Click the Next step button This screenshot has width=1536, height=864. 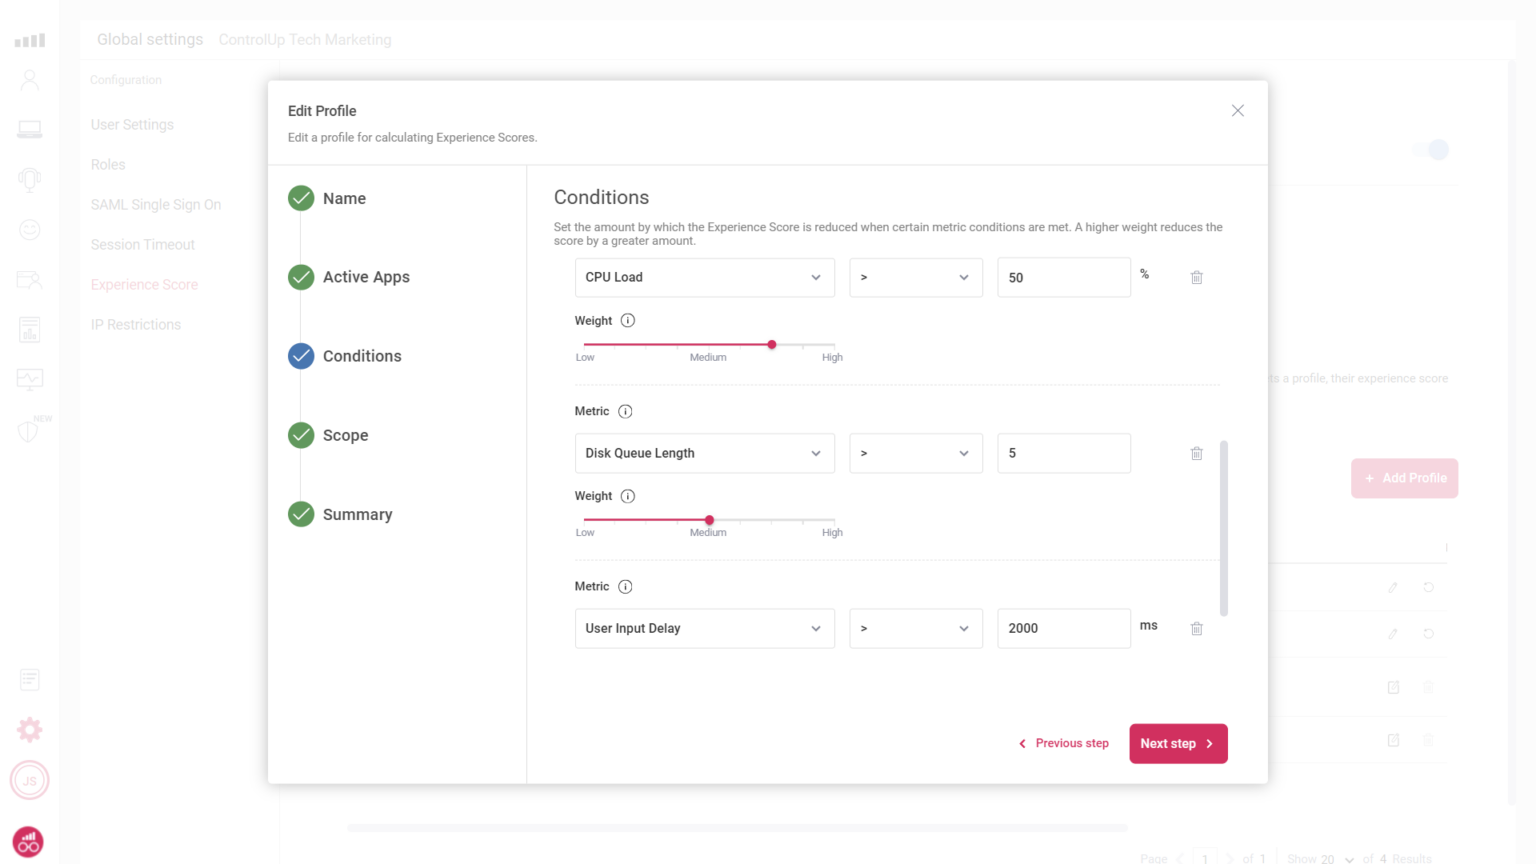[x=1178, y=743]
